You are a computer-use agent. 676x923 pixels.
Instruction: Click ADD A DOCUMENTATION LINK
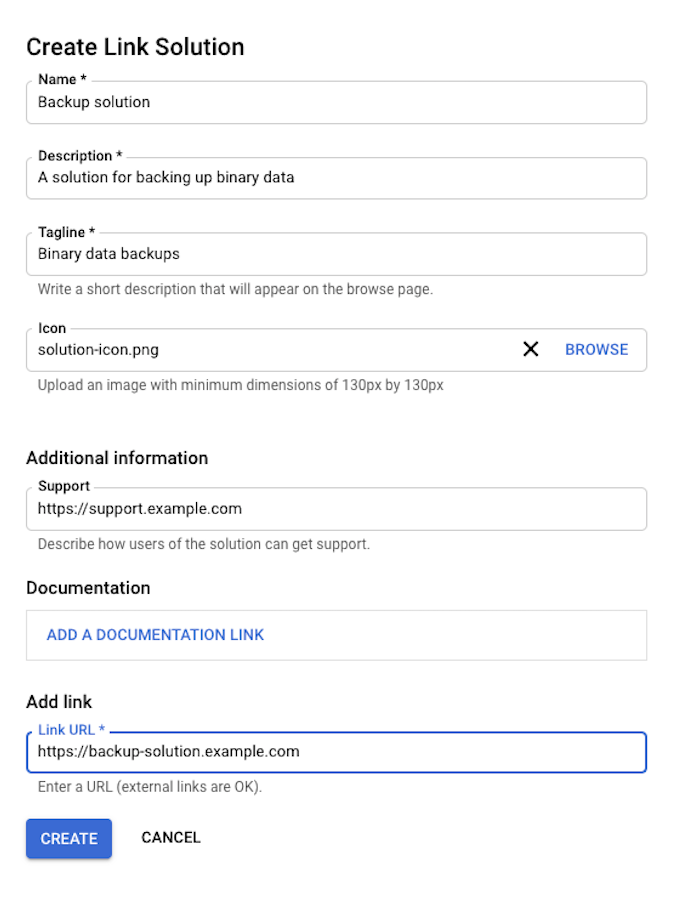click(x=154, y=635)
